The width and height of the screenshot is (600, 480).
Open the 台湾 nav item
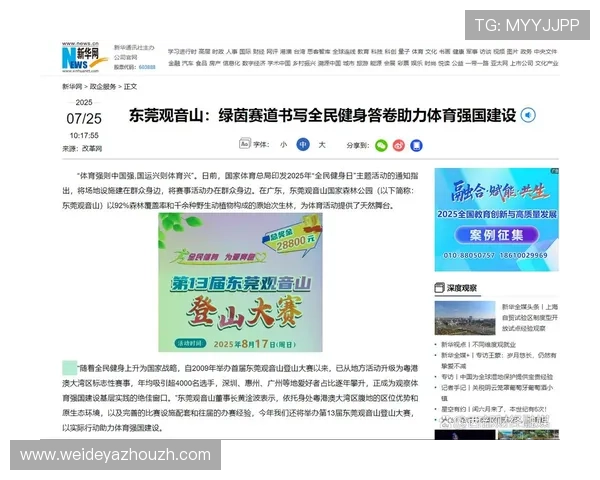click(x=299, y=52)
